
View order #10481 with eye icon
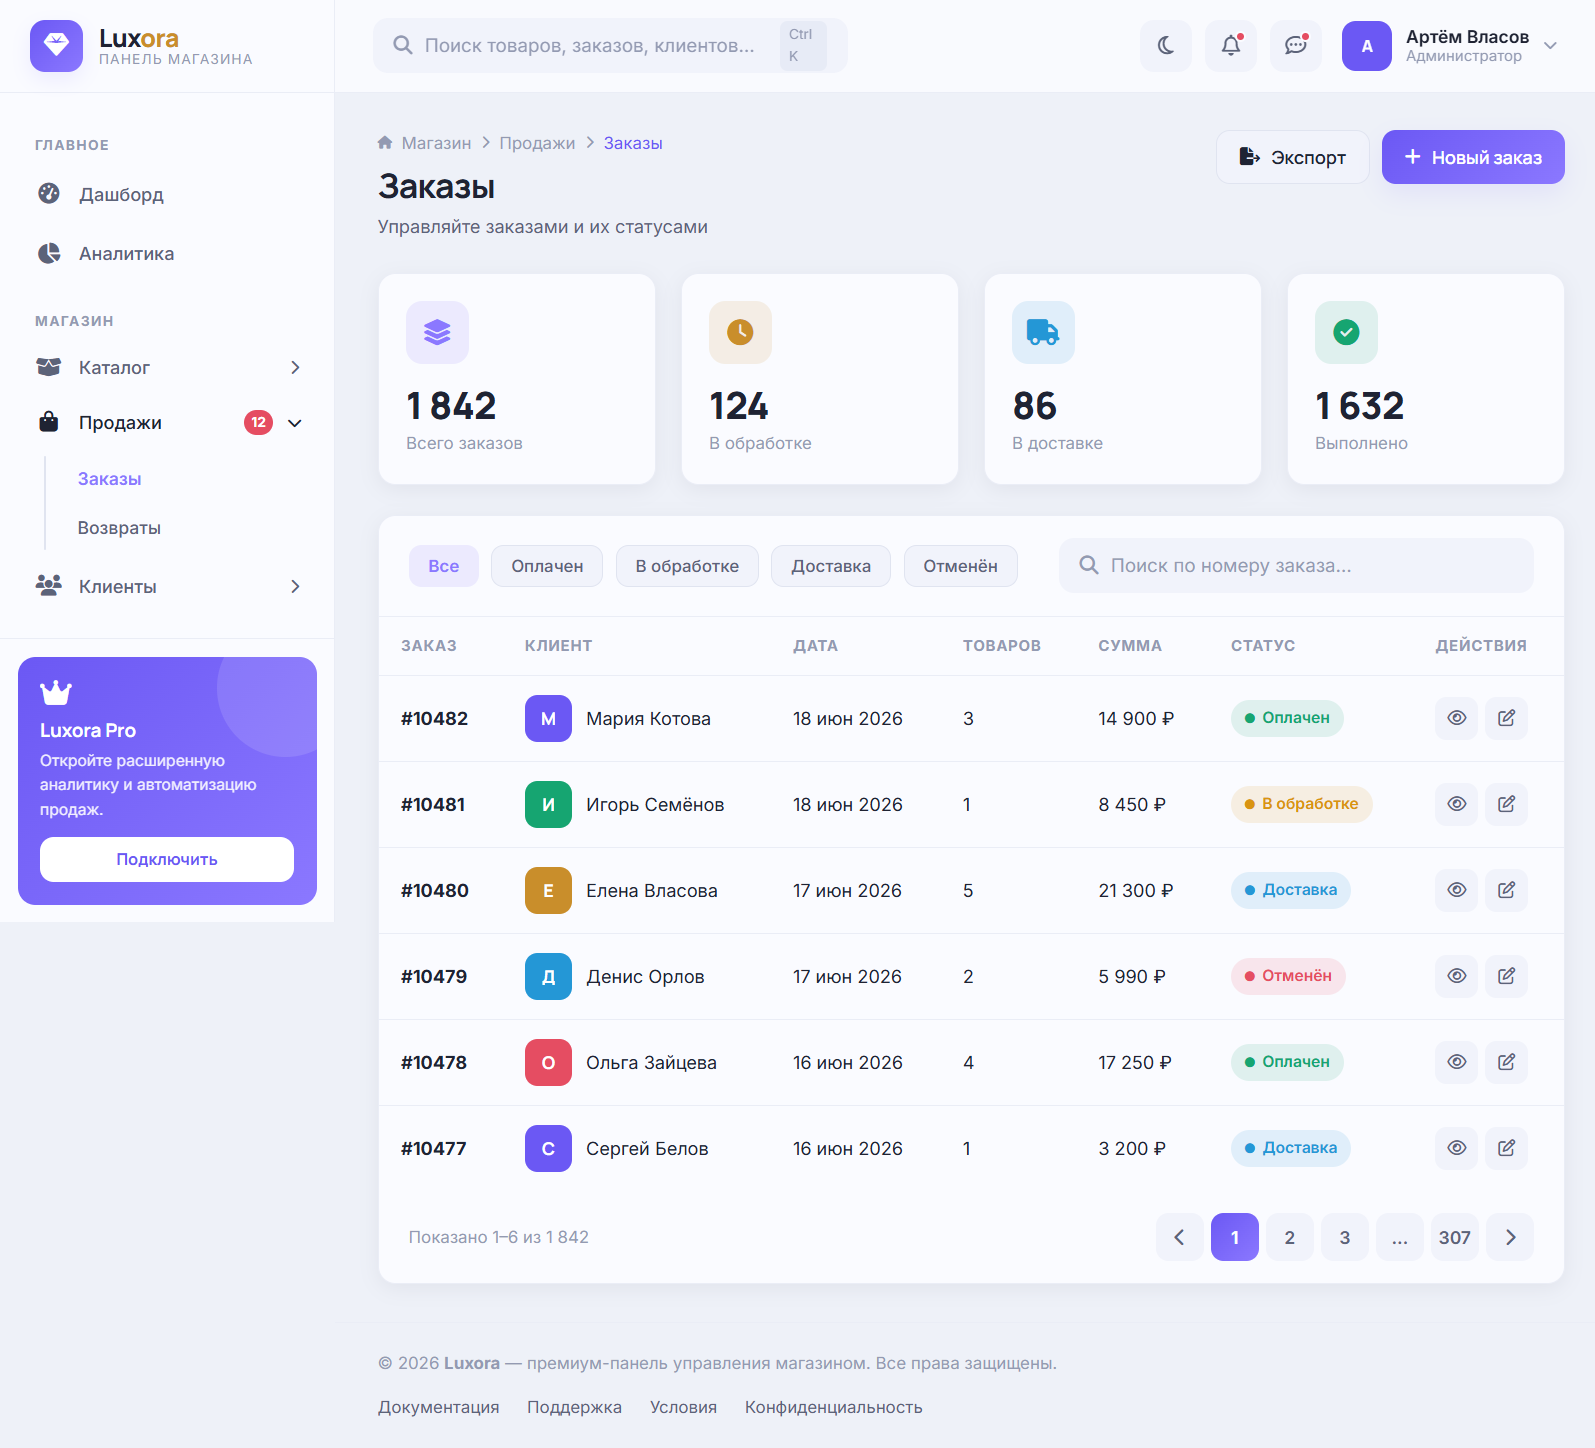[1457, 804]
